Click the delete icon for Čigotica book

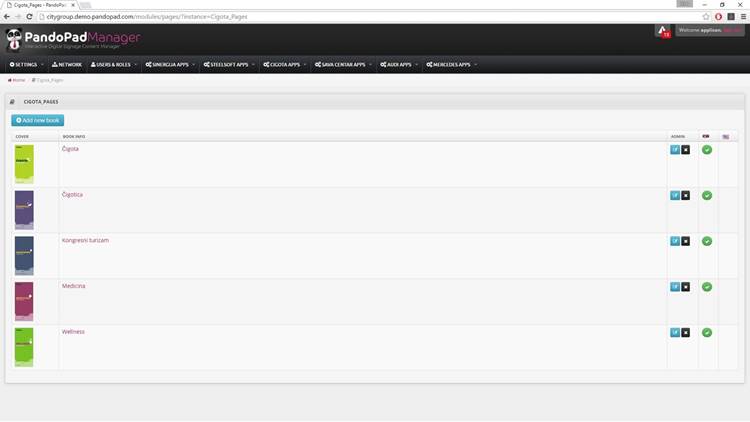(x=685, y=195)
